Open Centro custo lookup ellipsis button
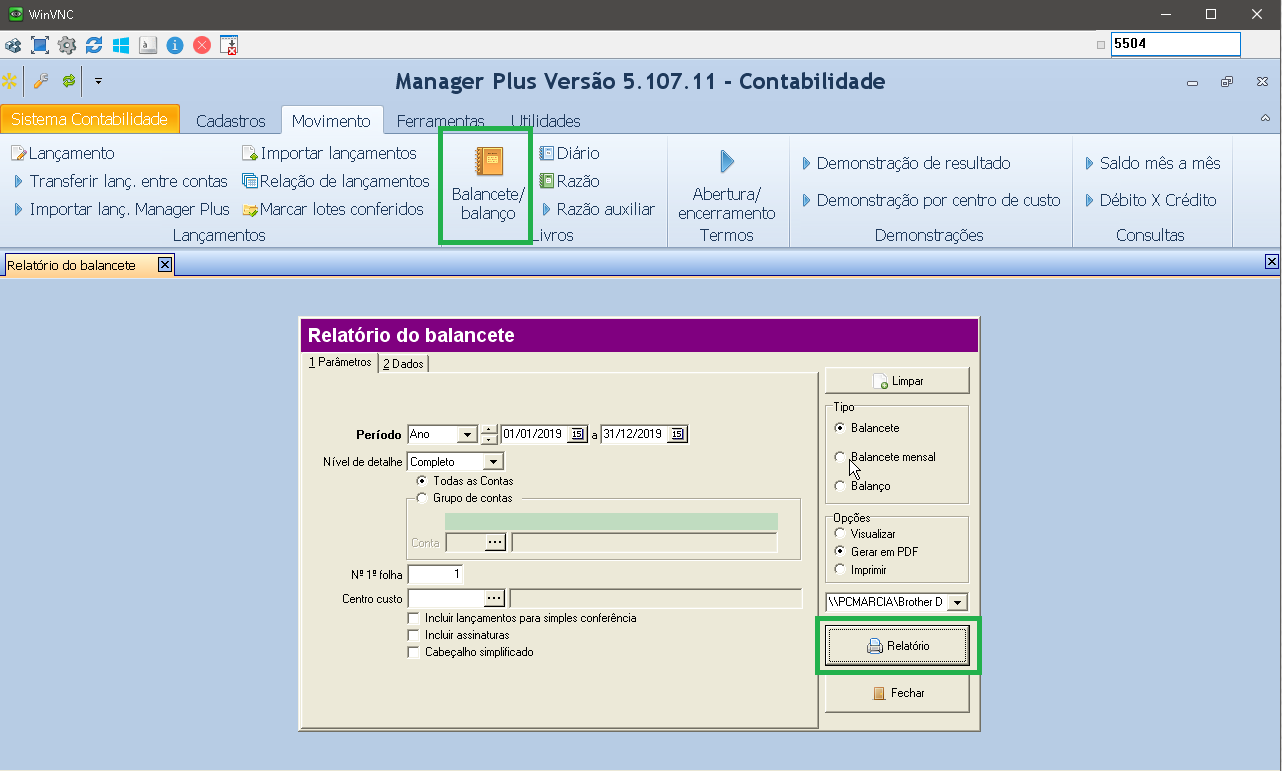Viewport: 1282px width, 771px height. coord(494,598)
